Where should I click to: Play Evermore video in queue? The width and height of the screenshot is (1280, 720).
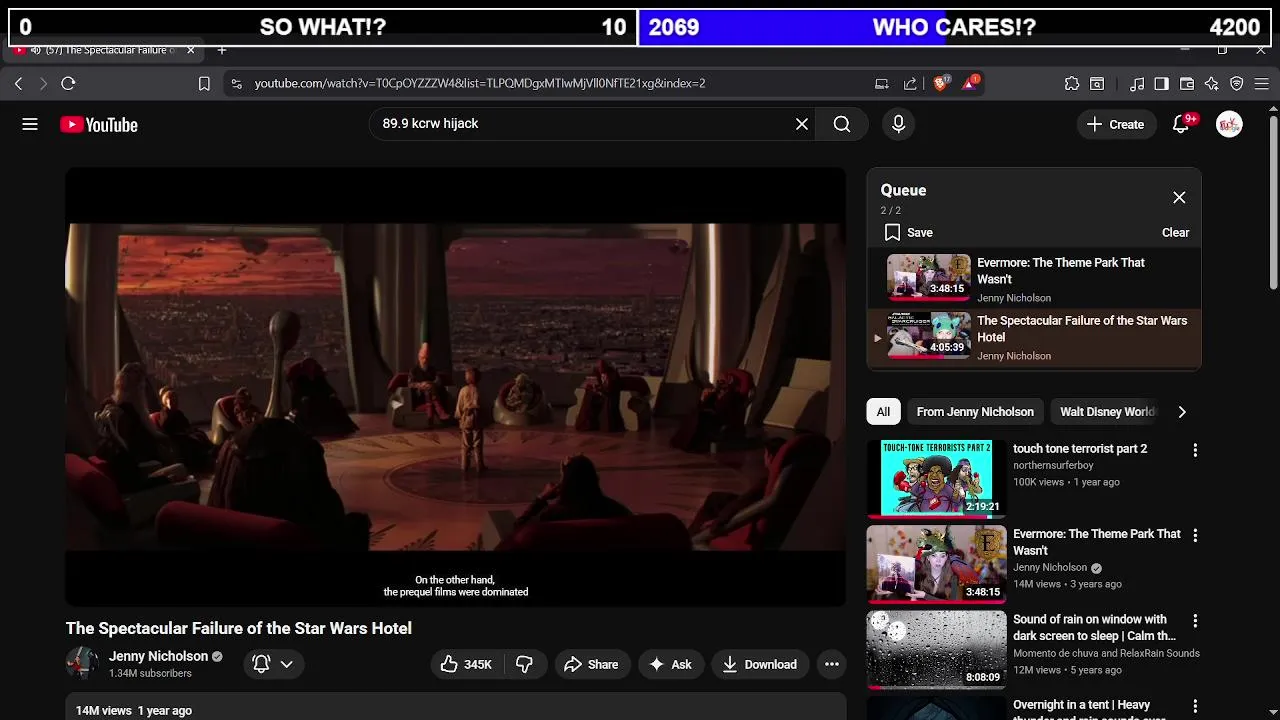click(1034, 280)
